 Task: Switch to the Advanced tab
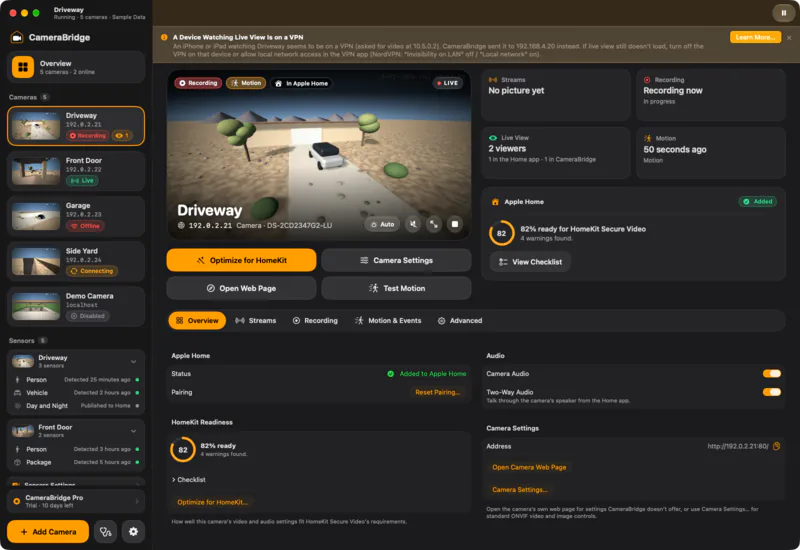coord(460,320)
